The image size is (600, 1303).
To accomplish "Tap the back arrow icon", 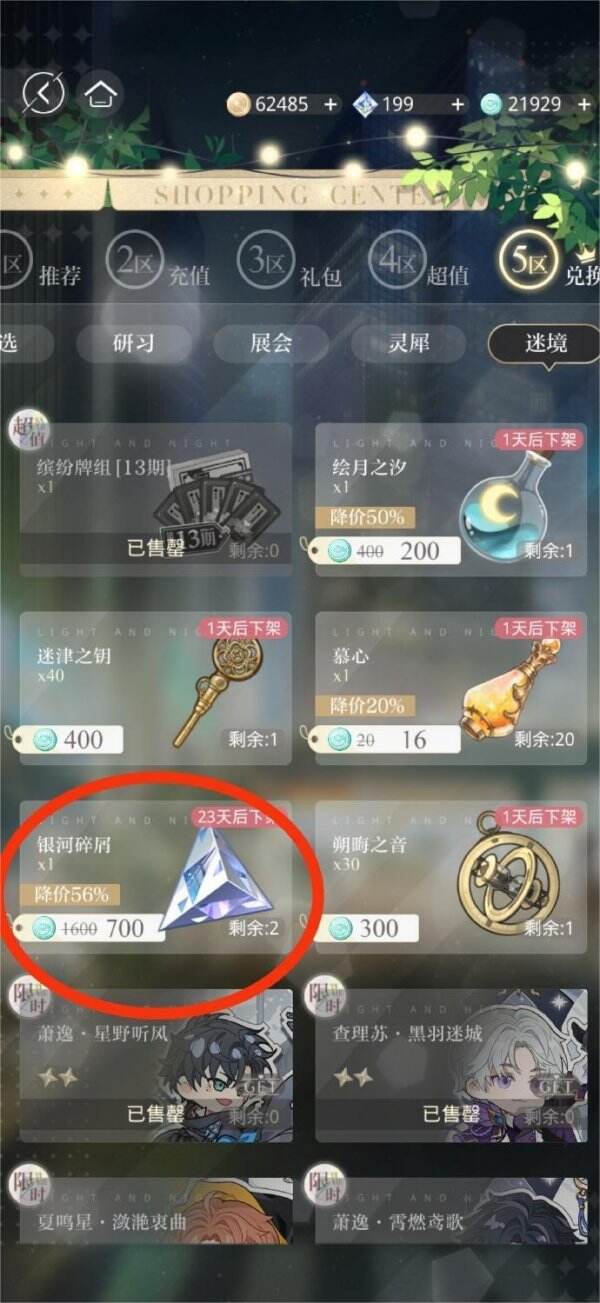I will point(43,94).
